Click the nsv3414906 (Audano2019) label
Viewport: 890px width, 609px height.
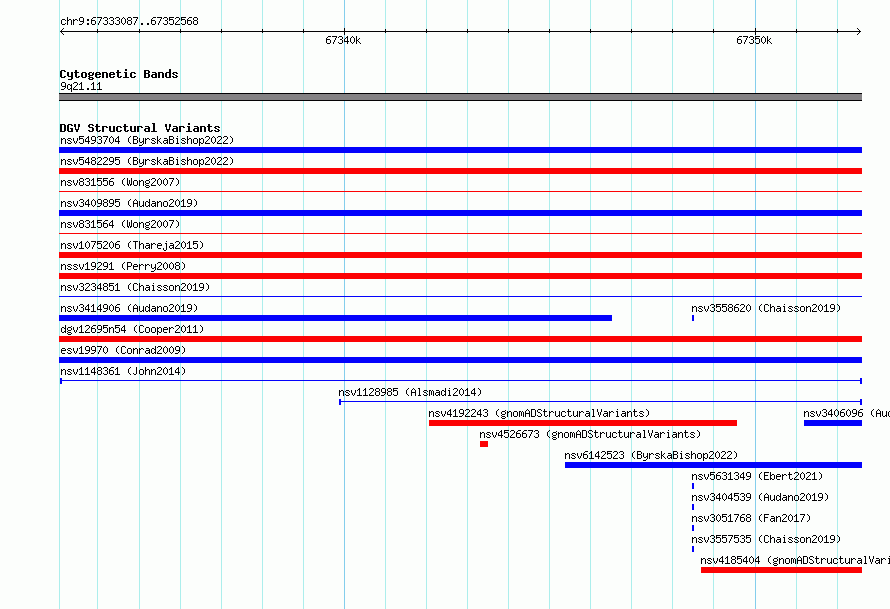pos(129,308)
